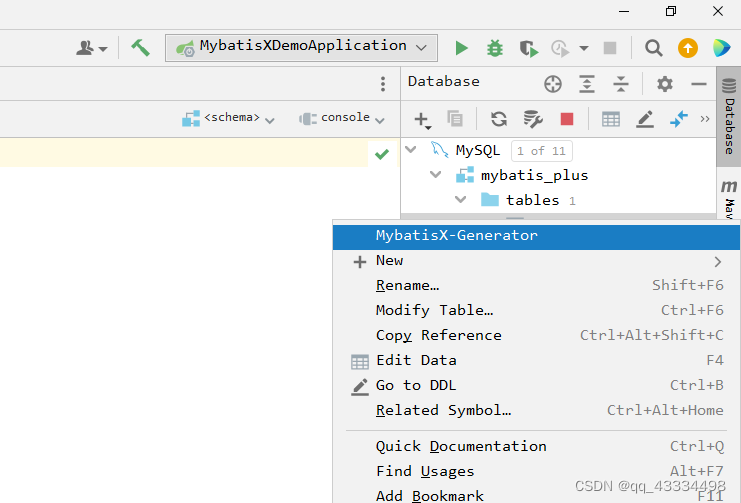This screenshot has height=503, width=741.
Task: Open the user account dropdown icon
Action: [92, 48]
